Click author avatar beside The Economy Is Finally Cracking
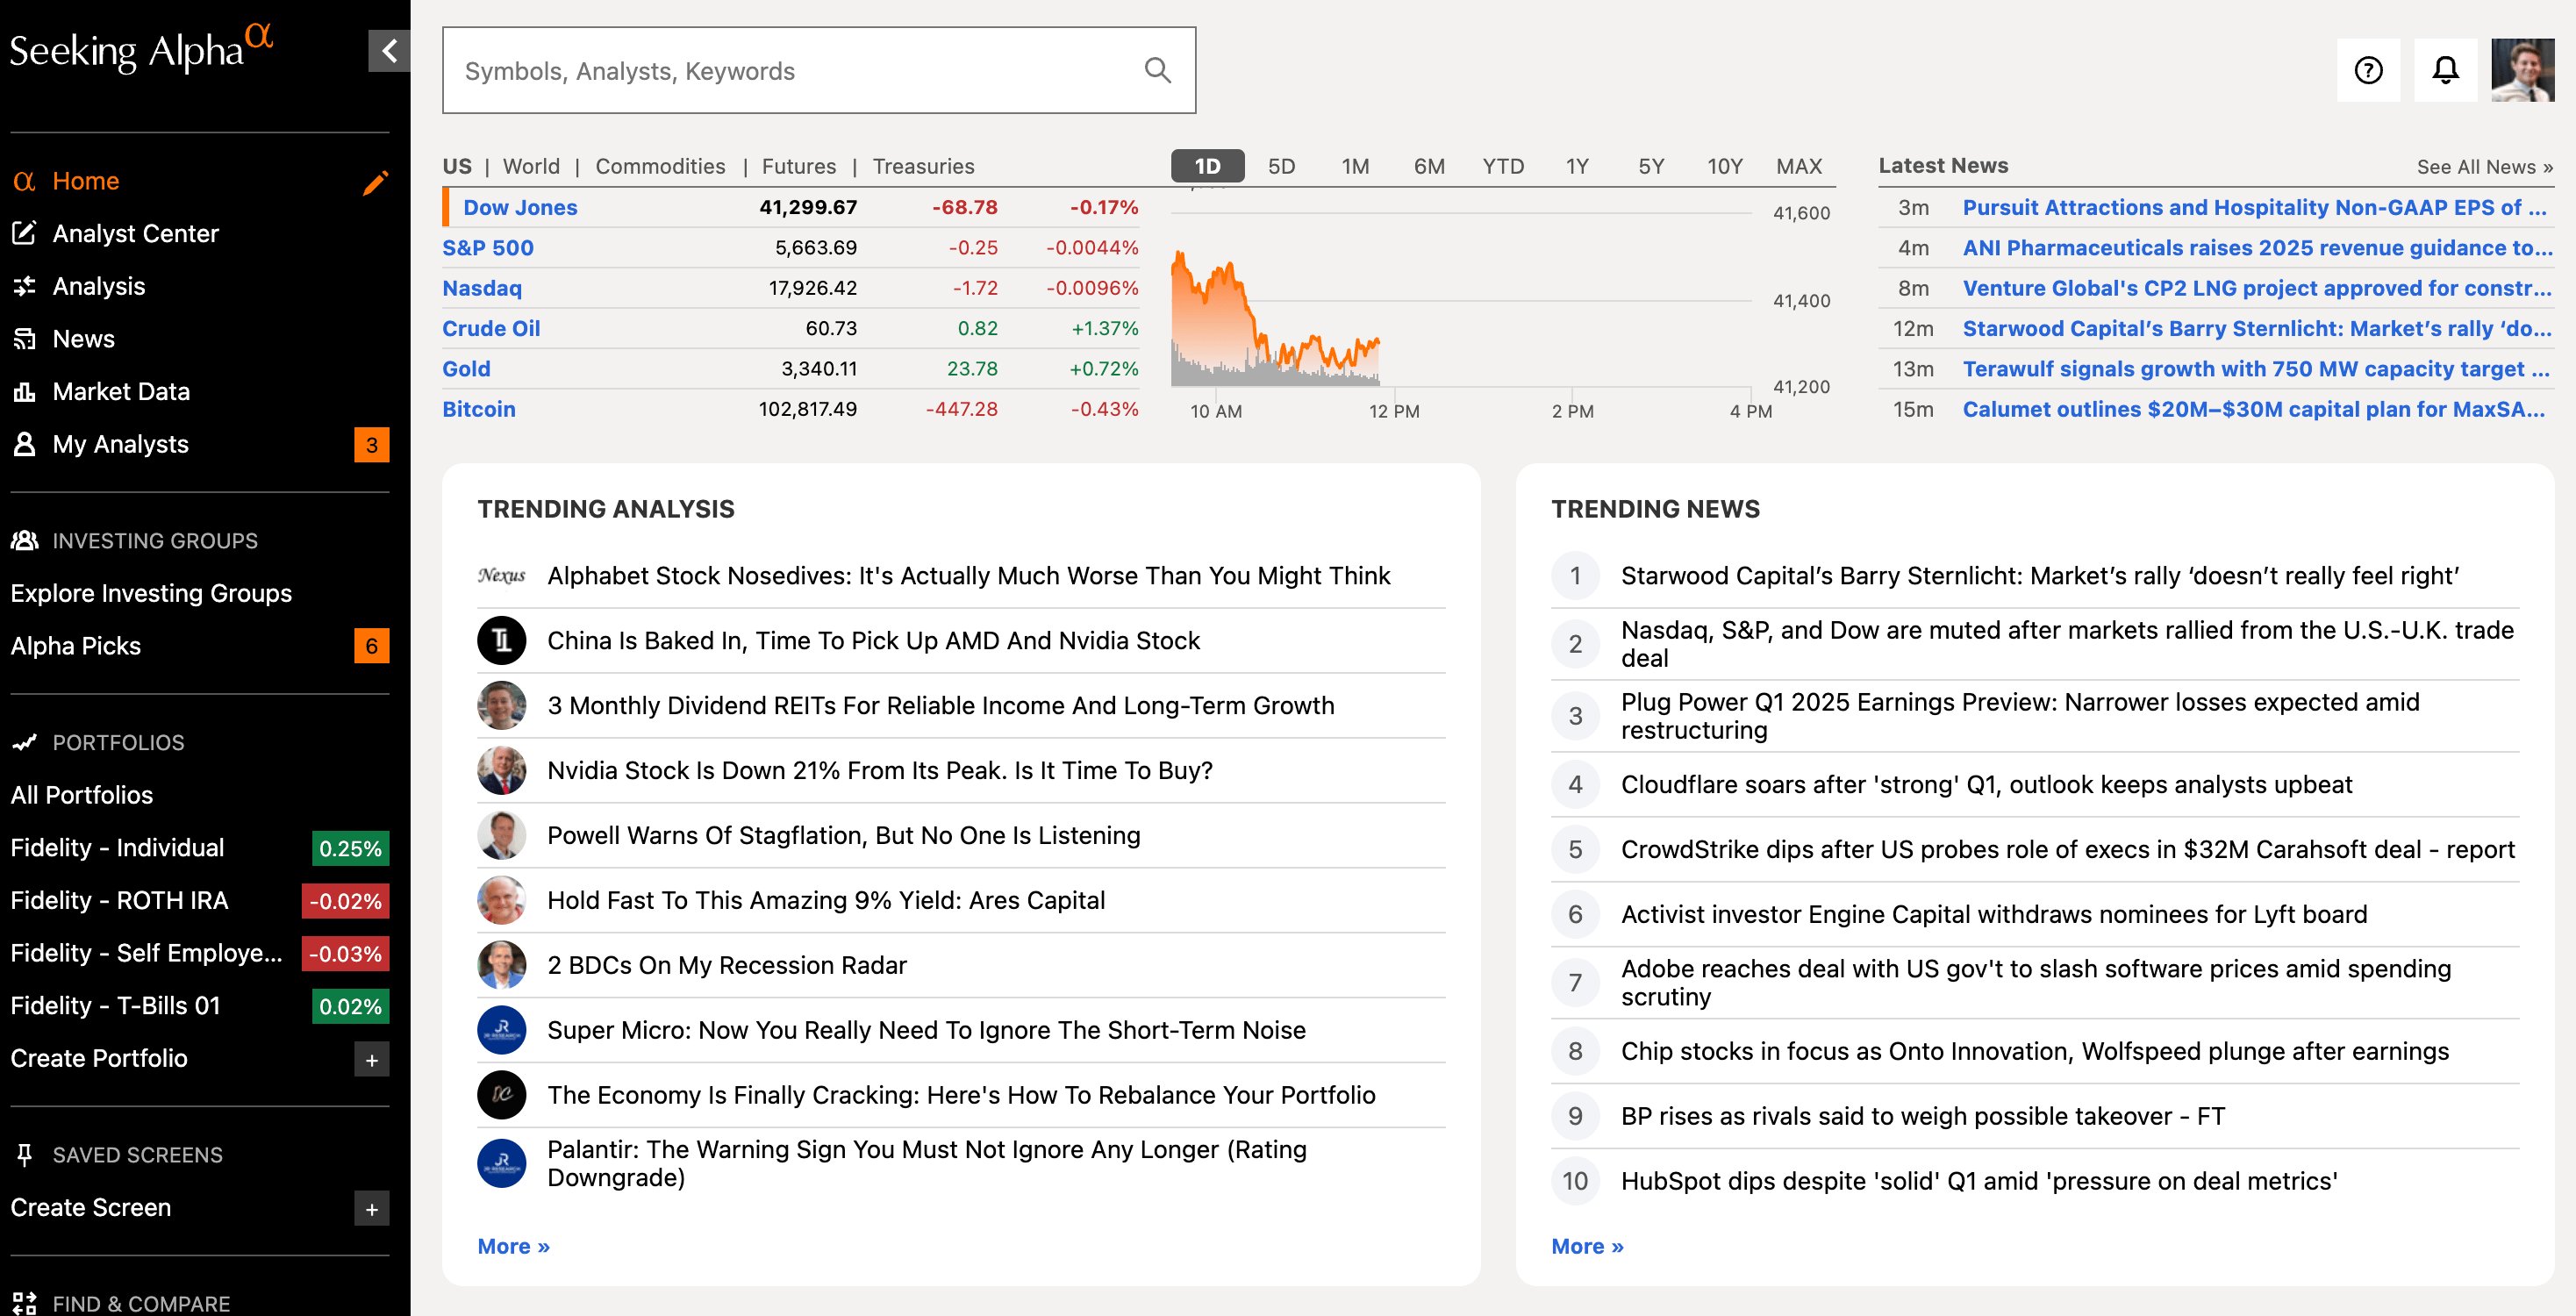This screenshot has height=1316, width=2576. (501, 1096)
